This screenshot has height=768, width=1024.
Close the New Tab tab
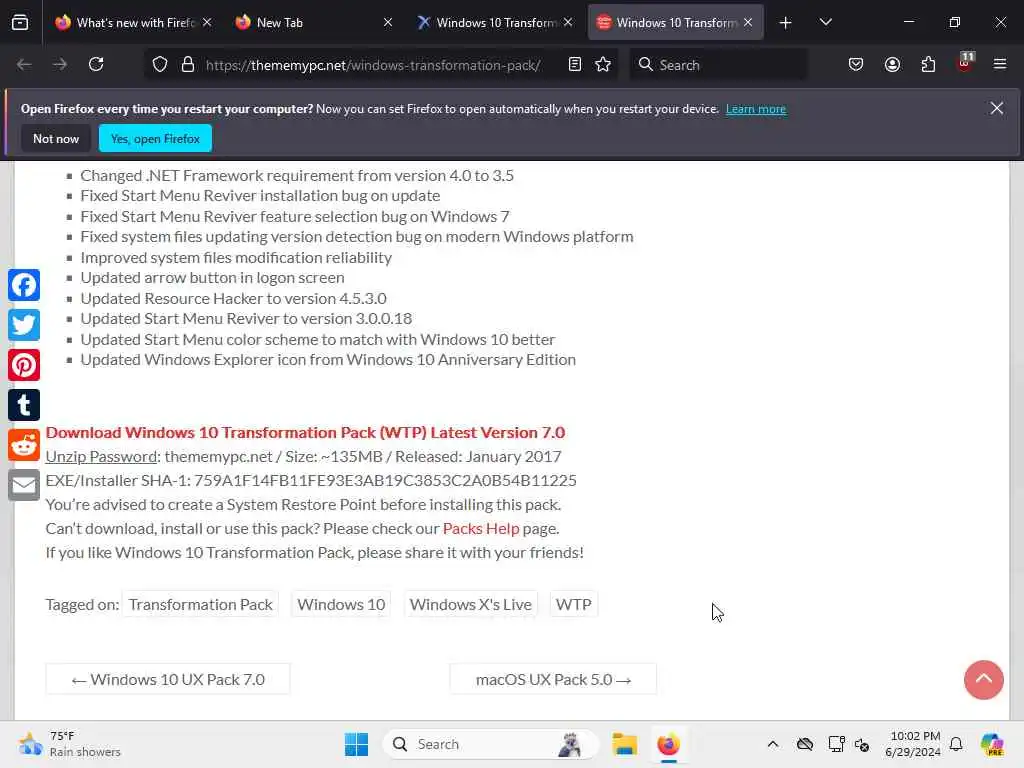point(388,23)
